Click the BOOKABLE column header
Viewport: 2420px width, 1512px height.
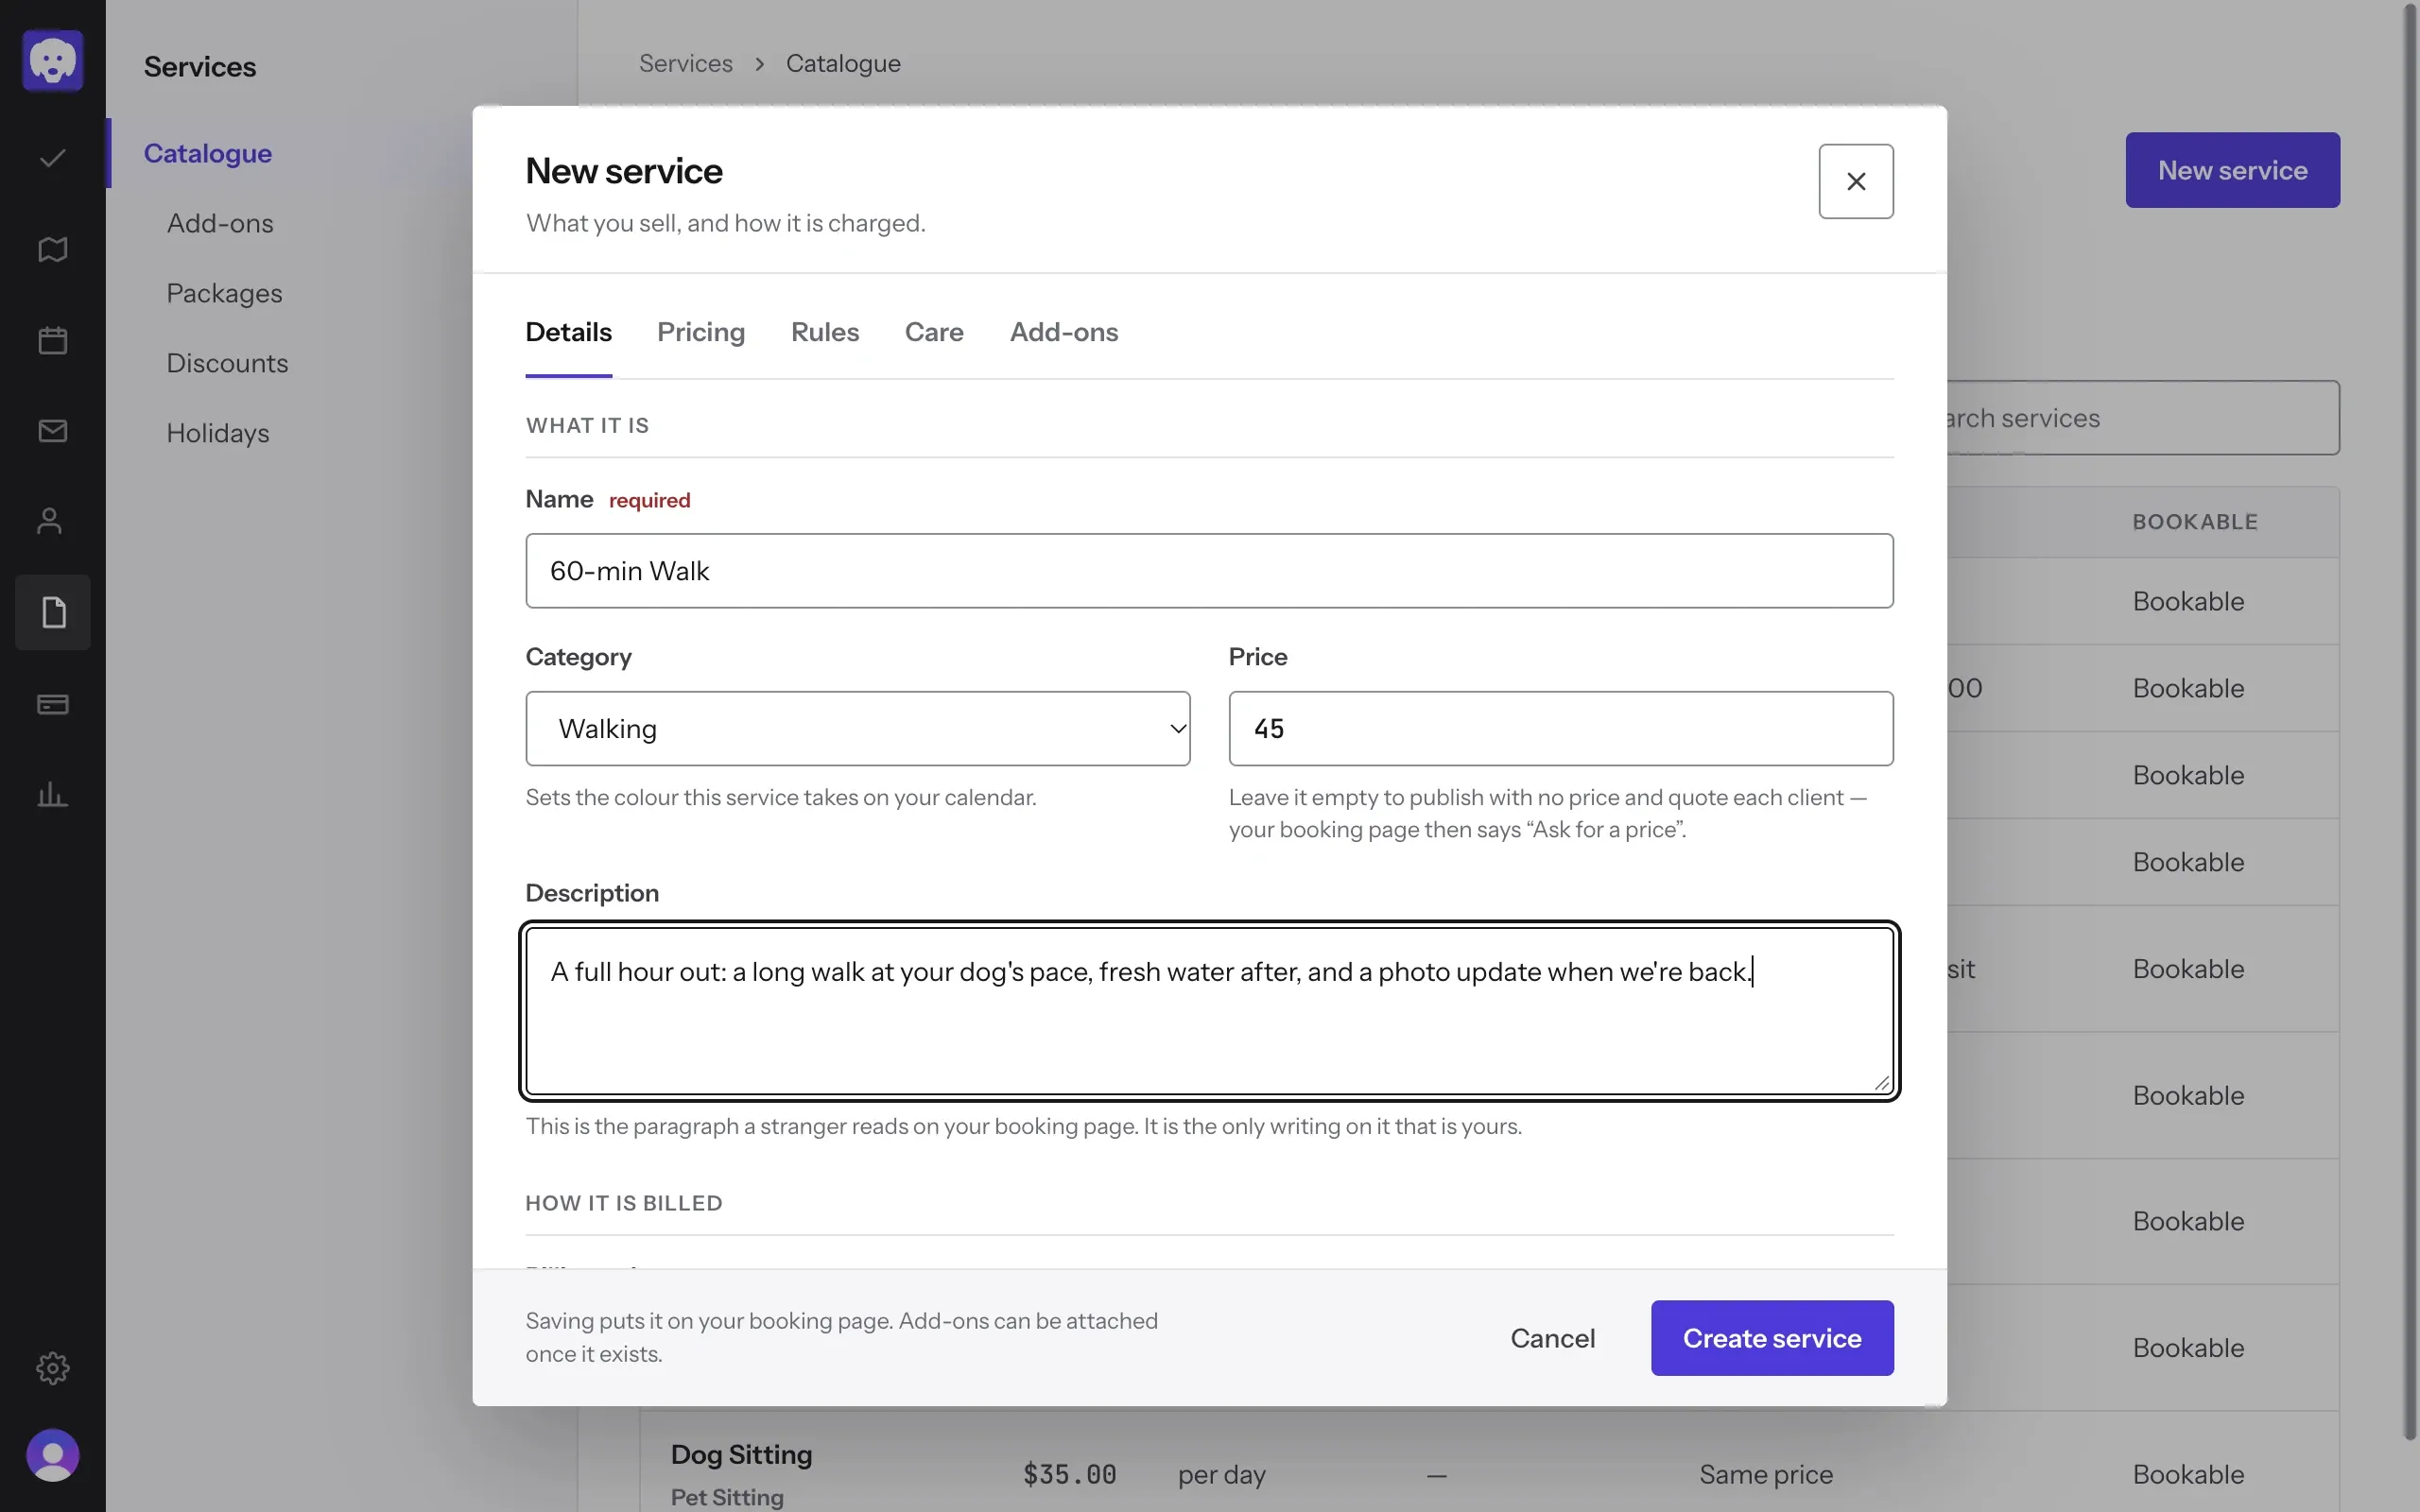tap(2195, 522)
